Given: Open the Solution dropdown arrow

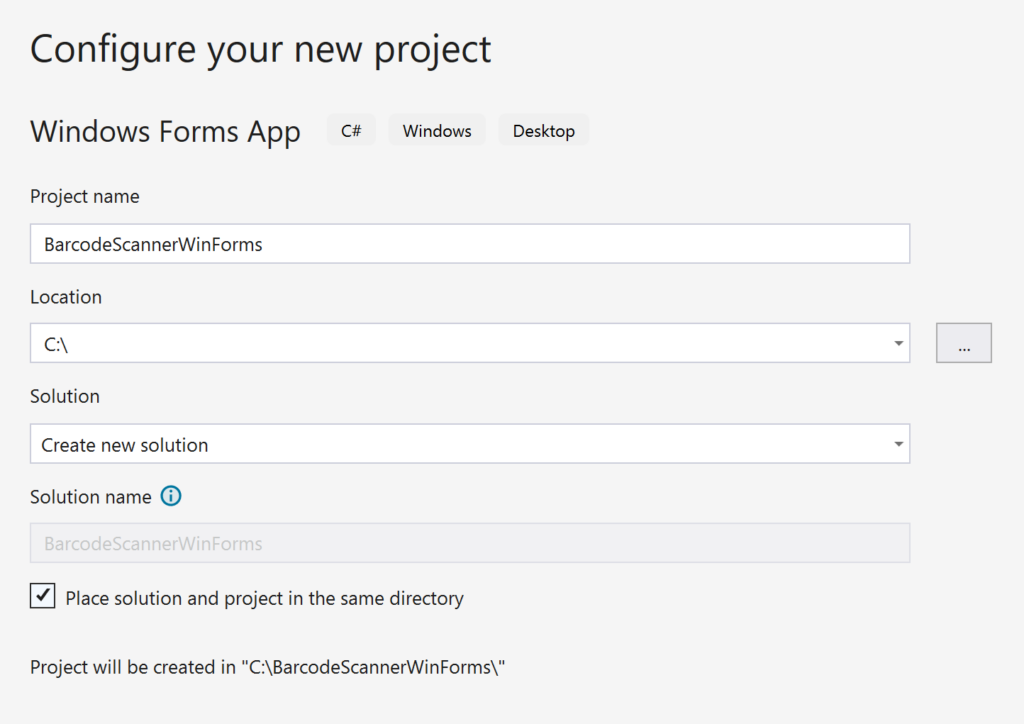Looking at the screenshot, I should (x=898, y=444).
